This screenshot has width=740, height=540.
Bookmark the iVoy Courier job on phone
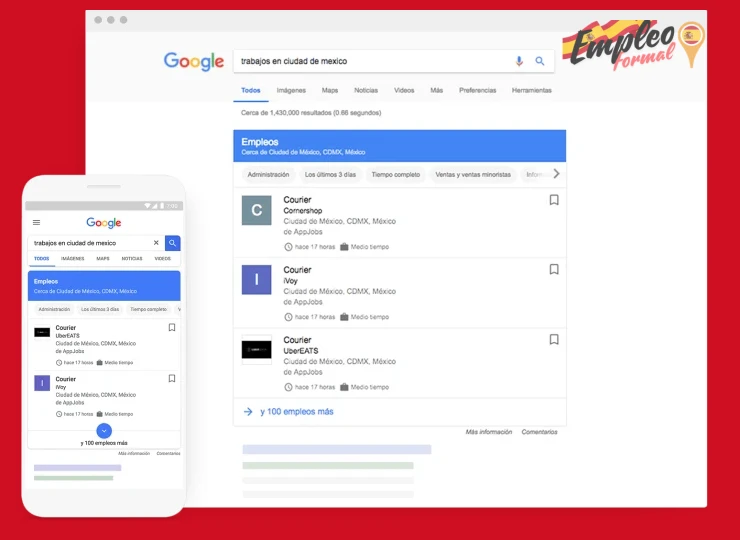coord(172,379)
